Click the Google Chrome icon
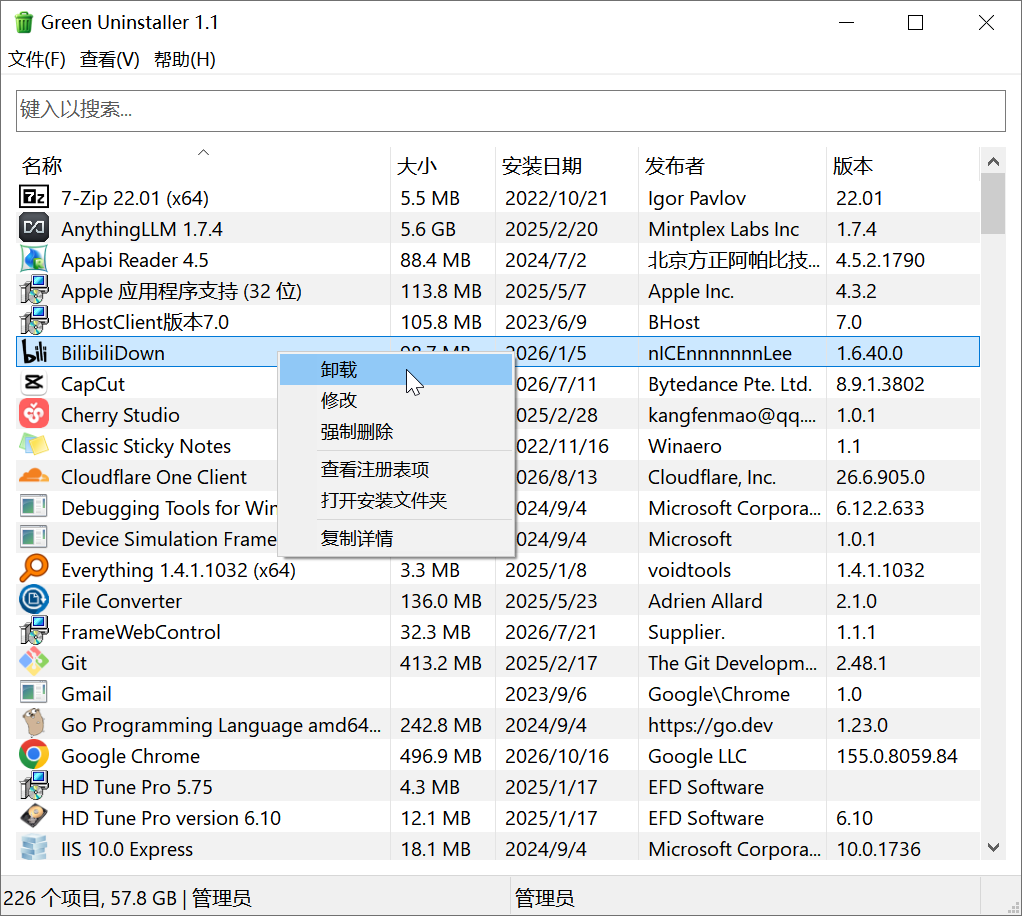The width and height of the screenshot is (1022, 916). (34, 755)
